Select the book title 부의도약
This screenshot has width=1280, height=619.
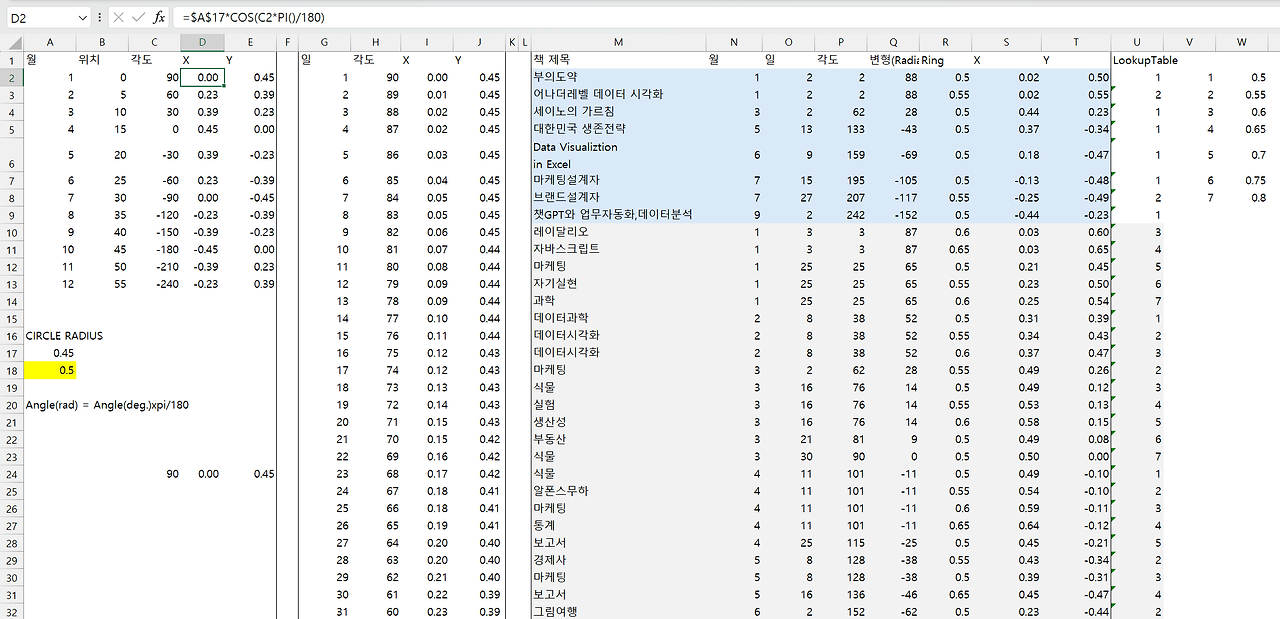point(618,77)
